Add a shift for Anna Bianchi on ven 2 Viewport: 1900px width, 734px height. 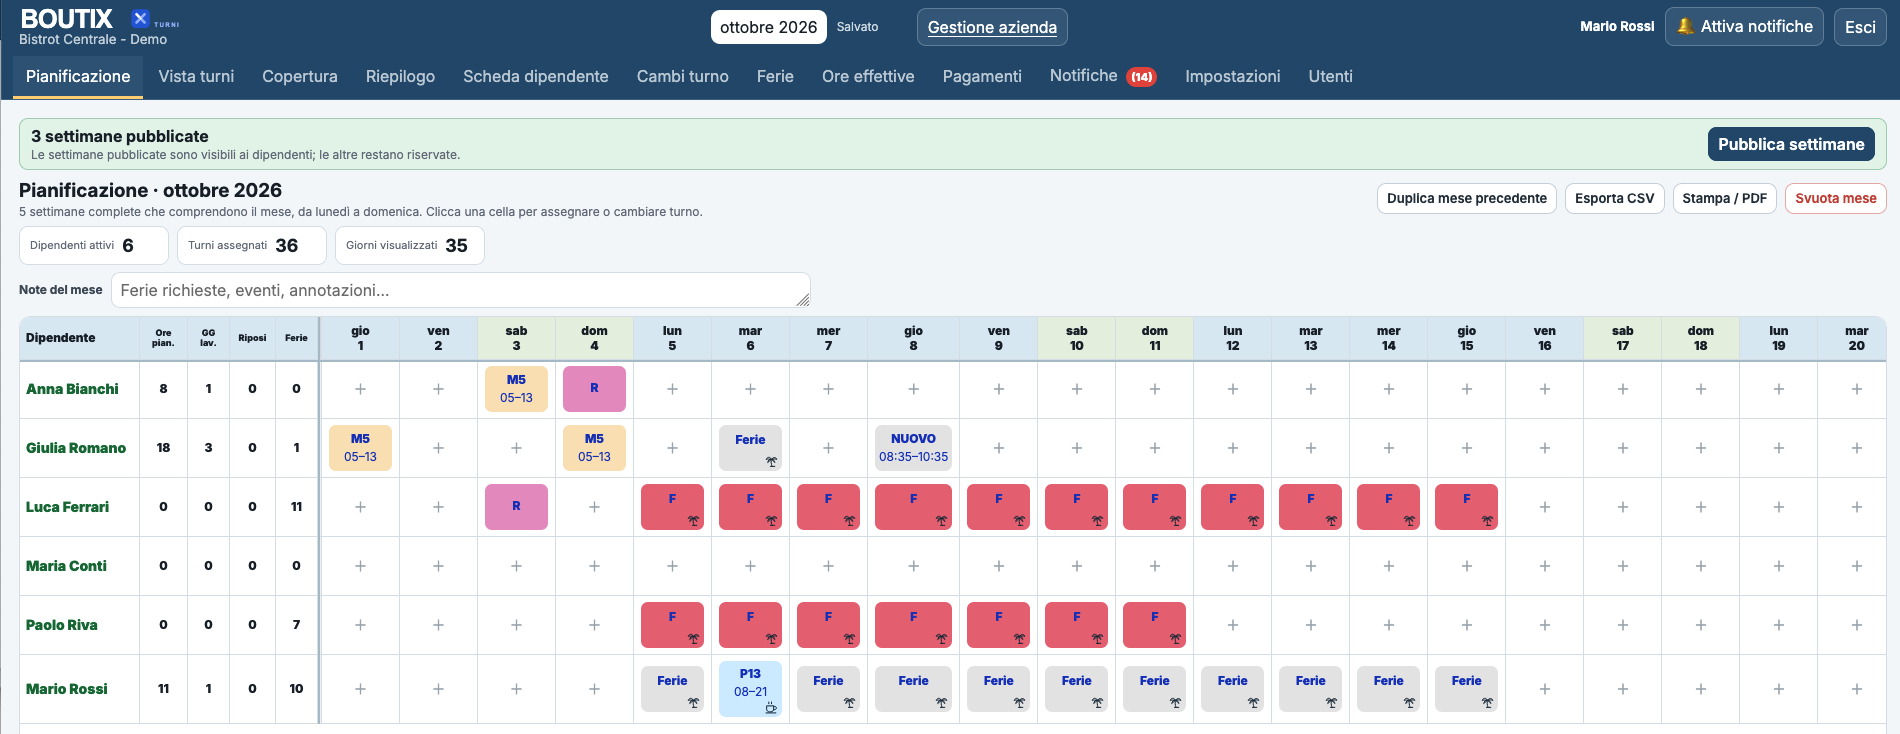438,389
